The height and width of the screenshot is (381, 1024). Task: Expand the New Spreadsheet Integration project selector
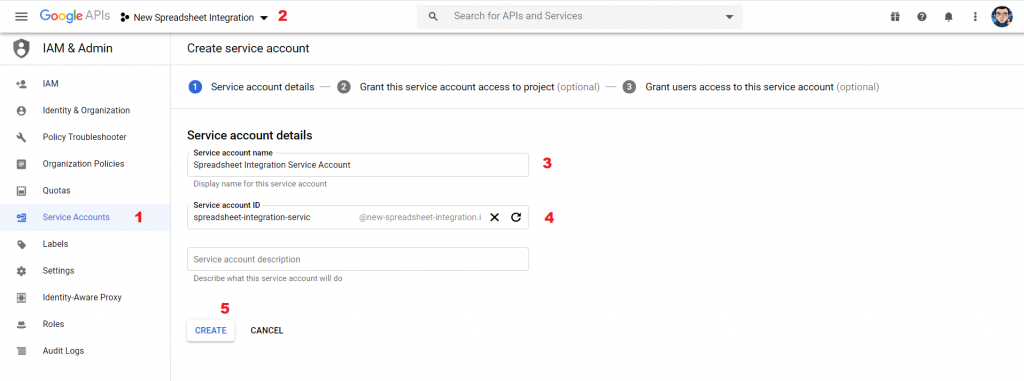point(195,18)
